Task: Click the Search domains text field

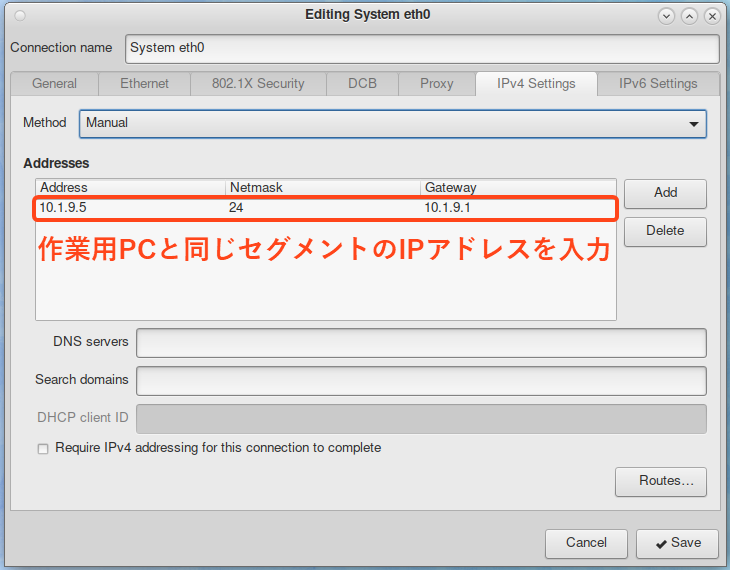Action: [x=421, y=380]
